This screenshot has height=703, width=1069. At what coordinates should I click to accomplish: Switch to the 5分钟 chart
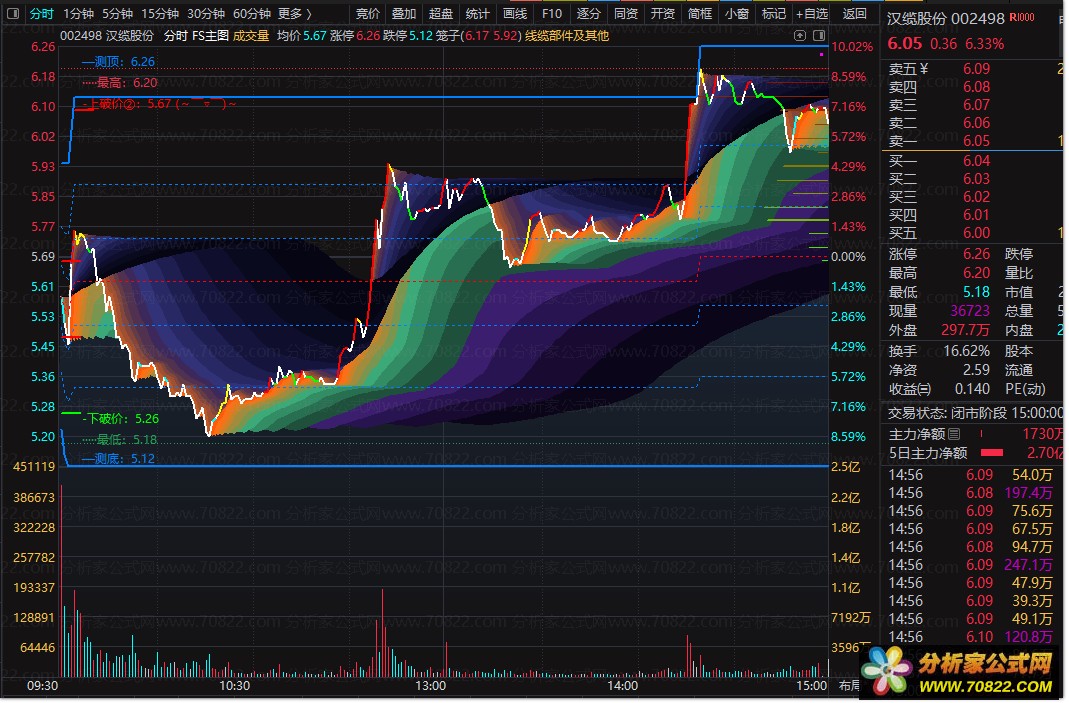[117, 14]
